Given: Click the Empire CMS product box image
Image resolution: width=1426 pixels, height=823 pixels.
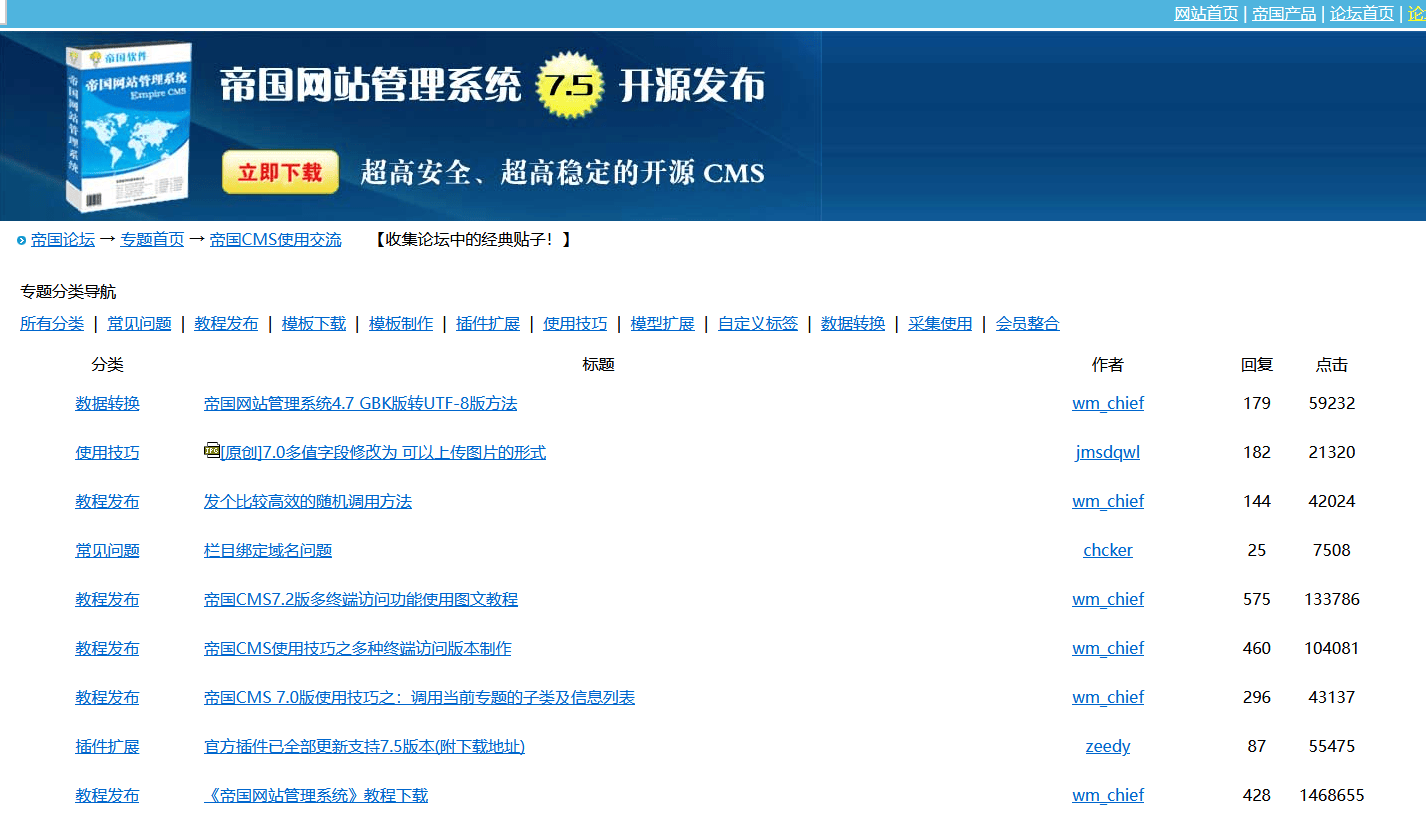Looking at the screenshot, I should click(x=129, y=128).
